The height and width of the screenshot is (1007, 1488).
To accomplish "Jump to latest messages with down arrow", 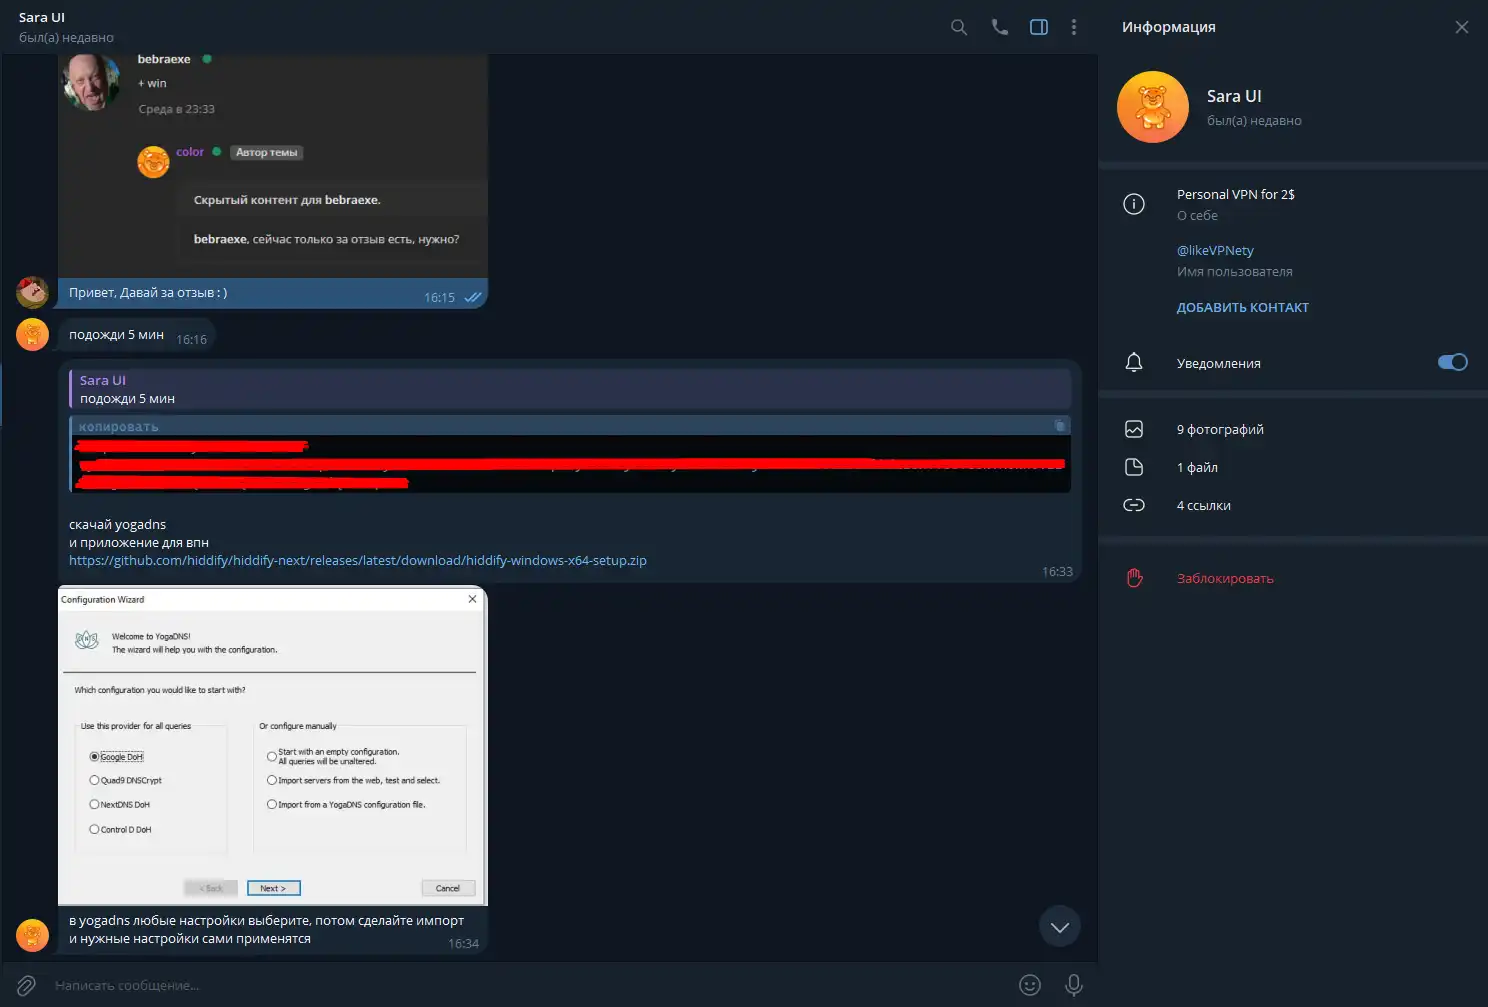I will pos(1060,927).
